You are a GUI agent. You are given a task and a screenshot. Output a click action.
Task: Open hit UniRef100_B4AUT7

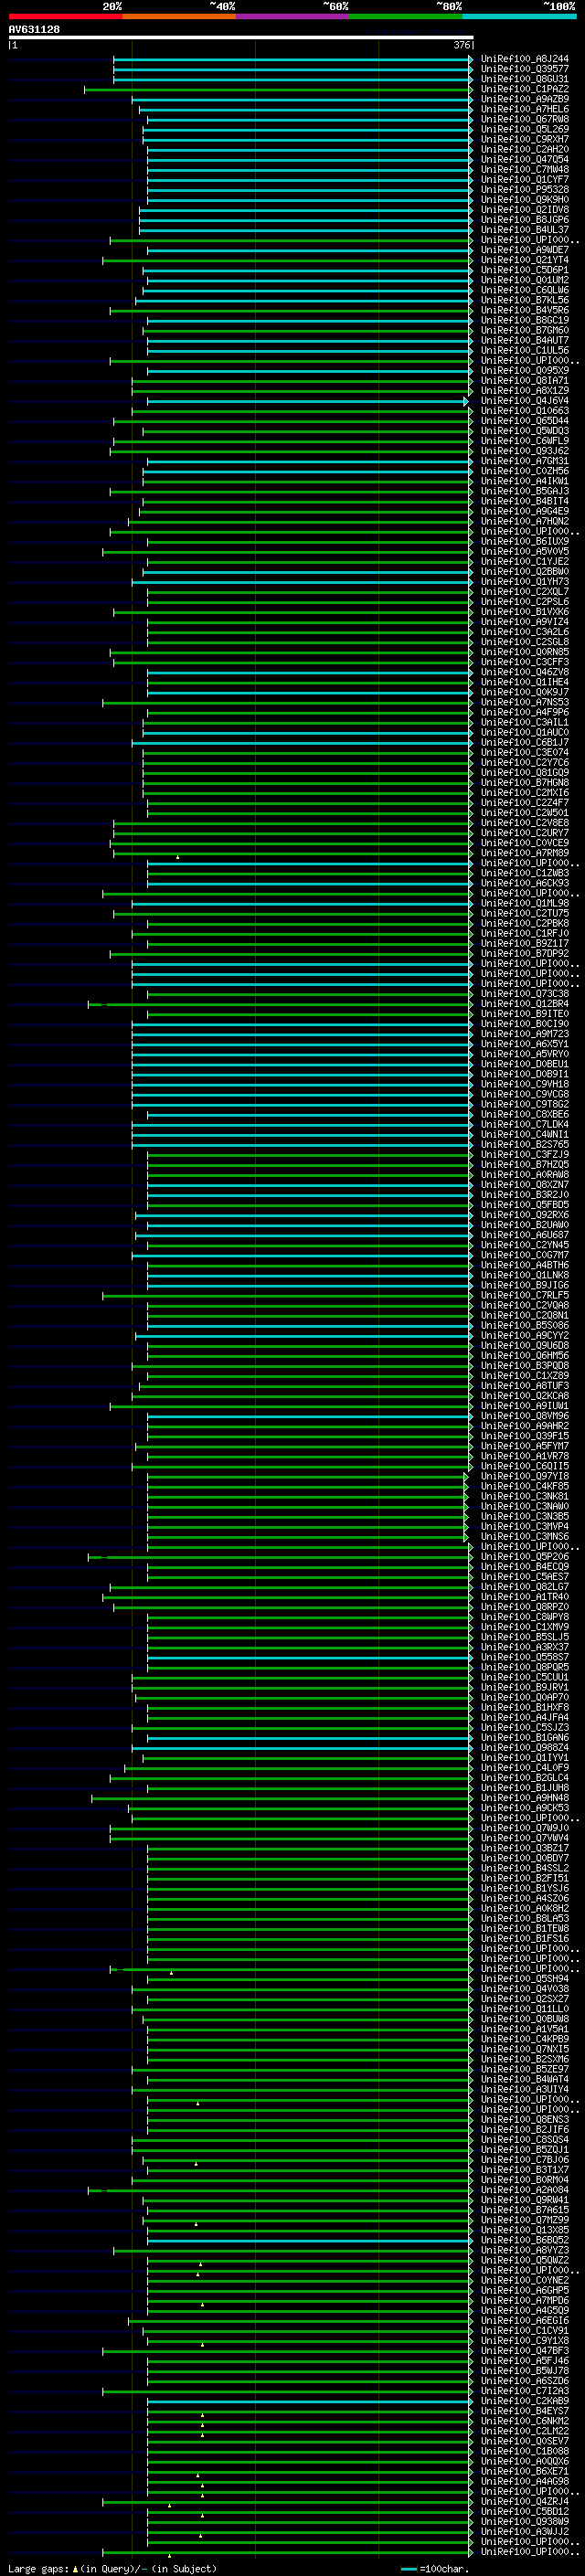pyautogui.click(x=525, y=340)
